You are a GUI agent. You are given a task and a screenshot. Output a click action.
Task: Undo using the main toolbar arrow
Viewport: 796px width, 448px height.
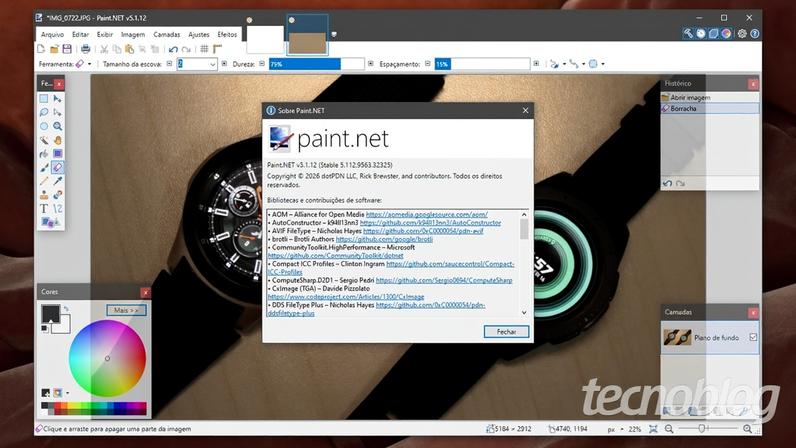[173, 49]
